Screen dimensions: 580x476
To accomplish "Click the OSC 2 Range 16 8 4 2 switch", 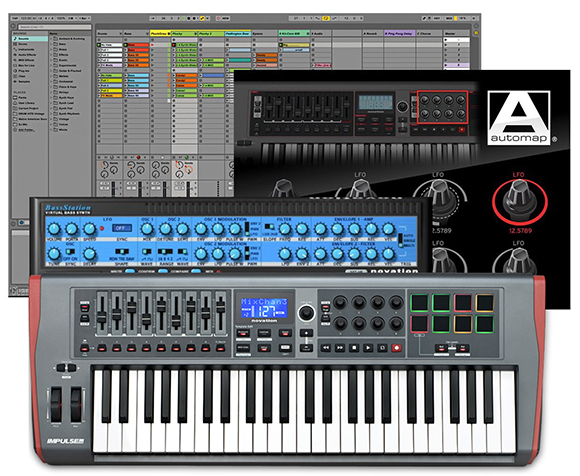I will tap(165, 251).
